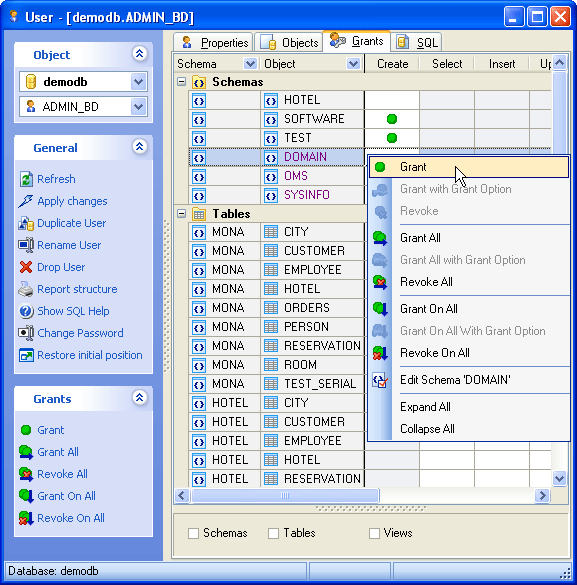This screenshot has width=577, height=585.
Task: Enable the Tables checkbox
Action: point(273,533)
